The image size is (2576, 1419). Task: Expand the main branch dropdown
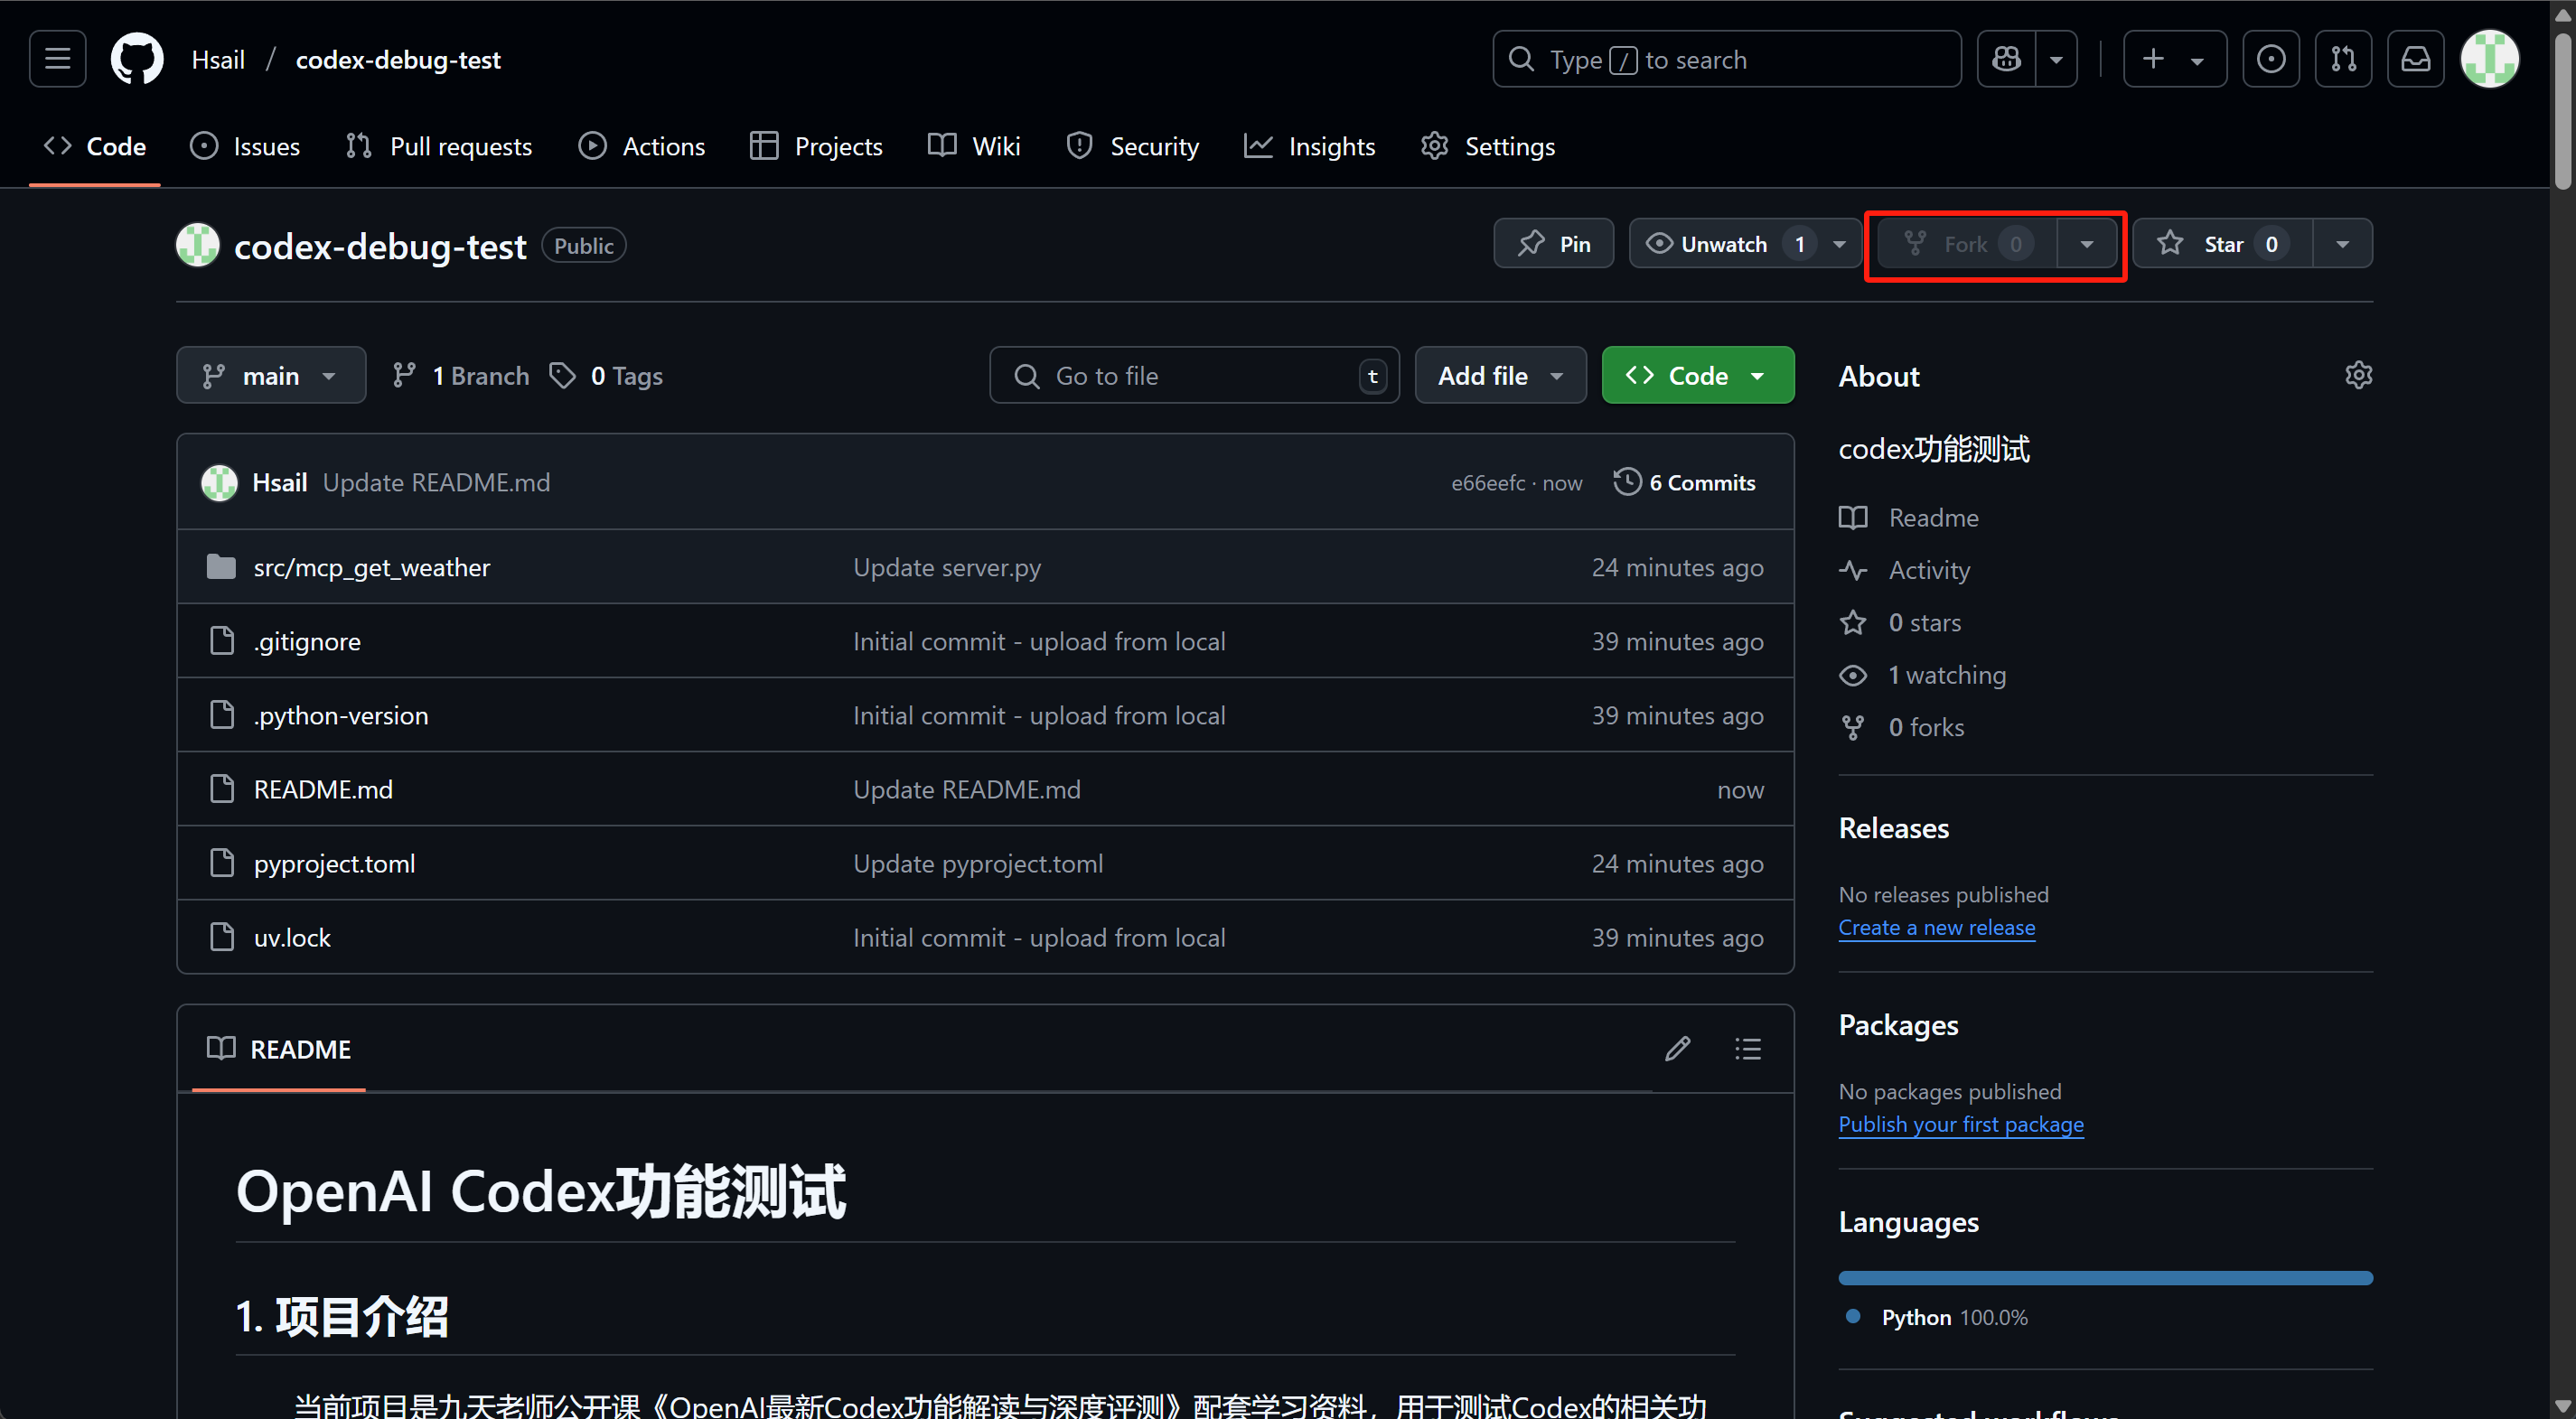271,375
